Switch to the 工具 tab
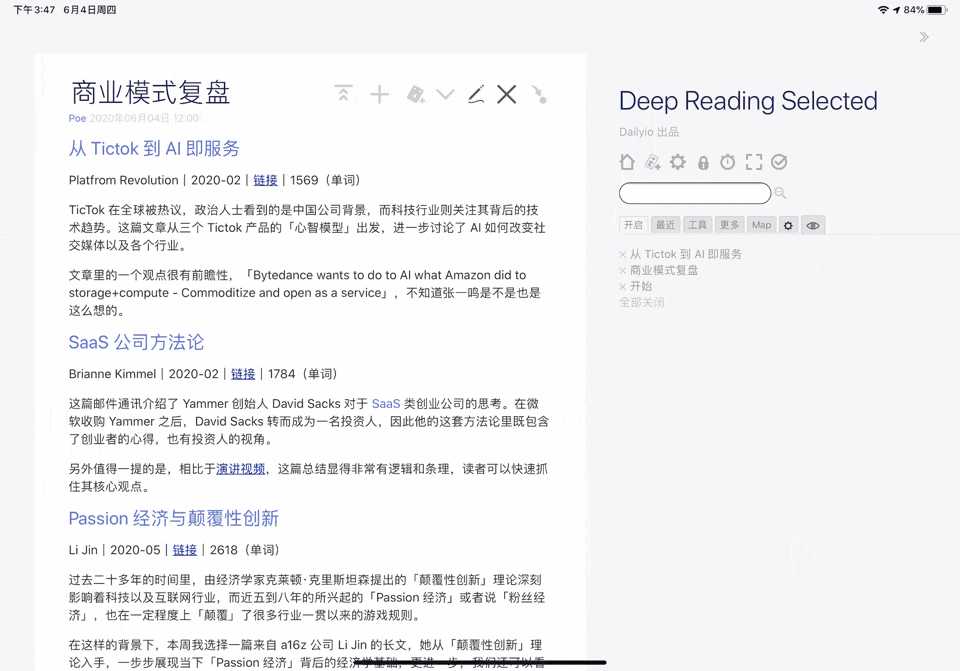Image resolution: width=960 pixels, height=671 pixels. (x=697, y=225)
